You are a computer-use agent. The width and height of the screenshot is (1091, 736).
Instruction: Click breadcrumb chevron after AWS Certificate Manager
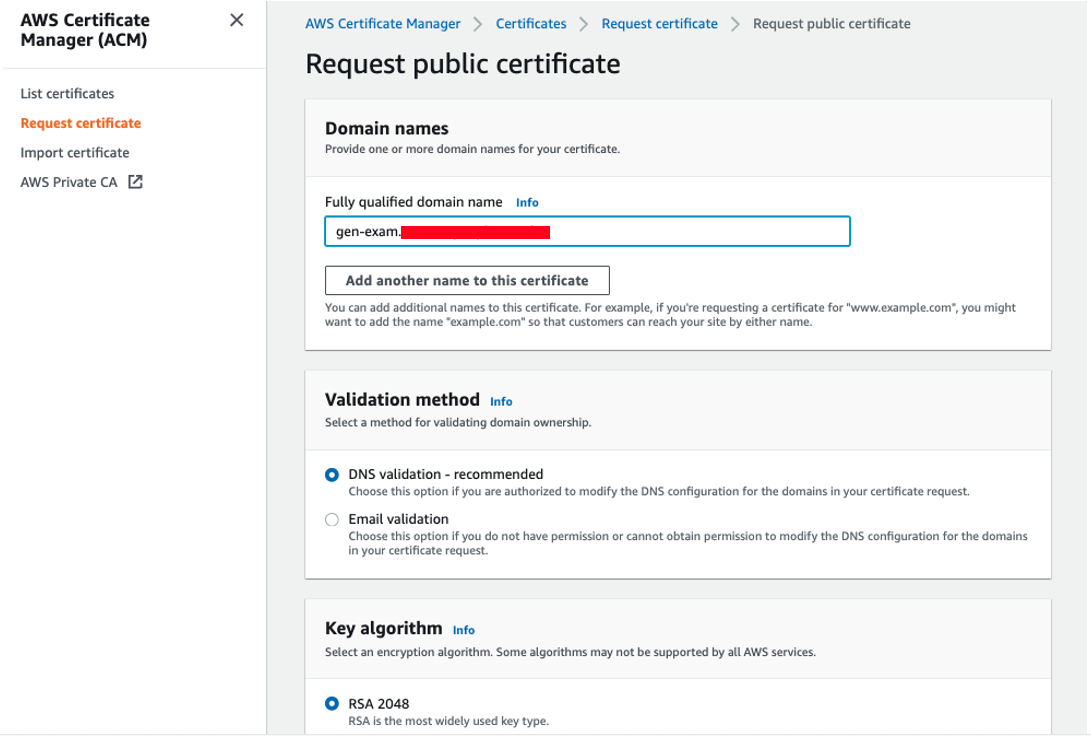[x=478, y=24]
